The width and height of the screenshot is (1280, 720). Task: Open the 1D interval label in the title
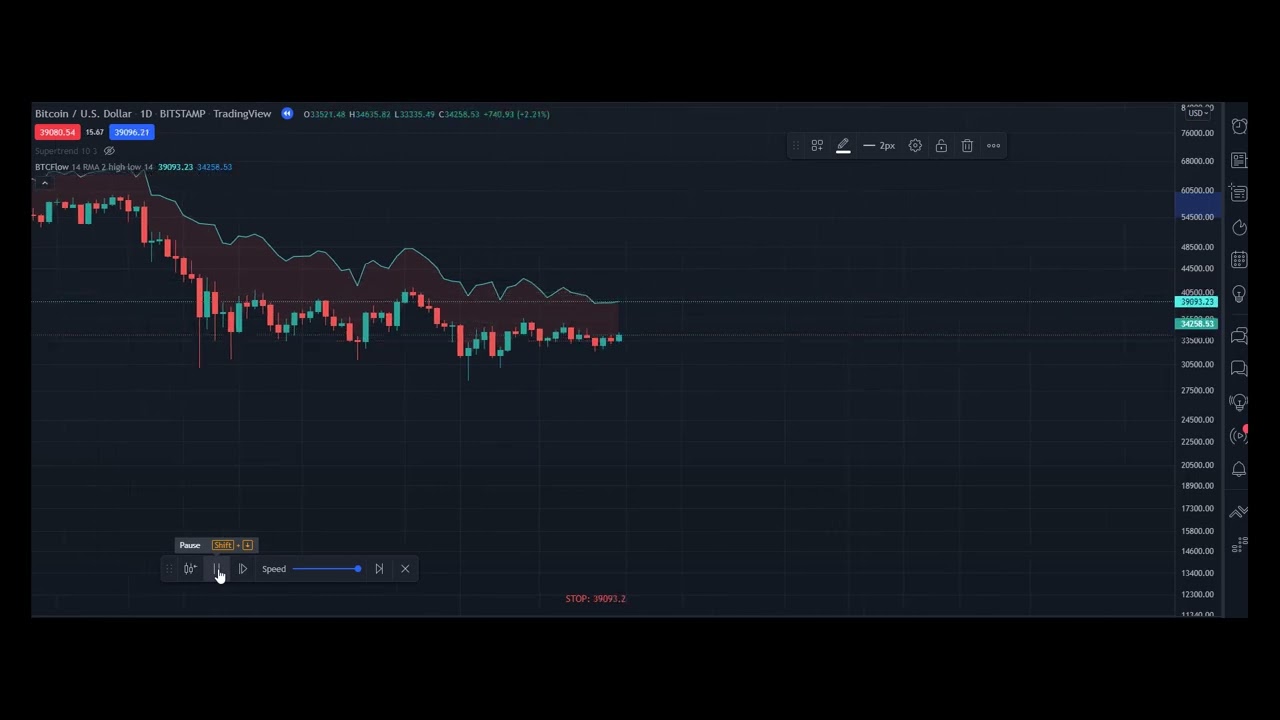pyautogui.click(x=146, y=114)
